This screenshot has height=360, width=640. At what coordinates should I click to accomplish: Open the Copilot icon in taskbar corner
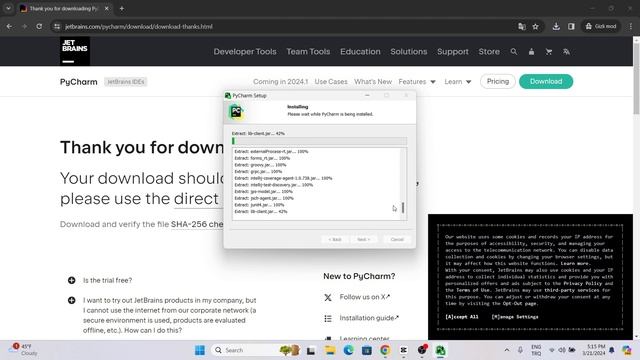[627, 350]
